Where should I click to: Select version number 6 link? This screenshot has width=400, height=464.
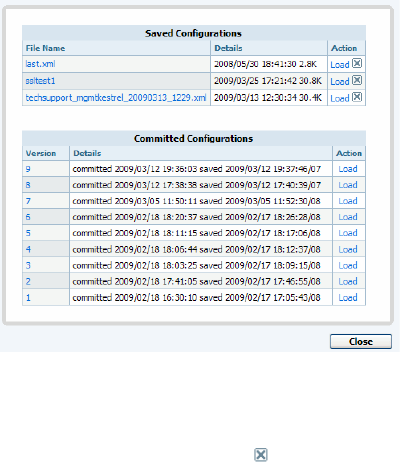[28, 217]
